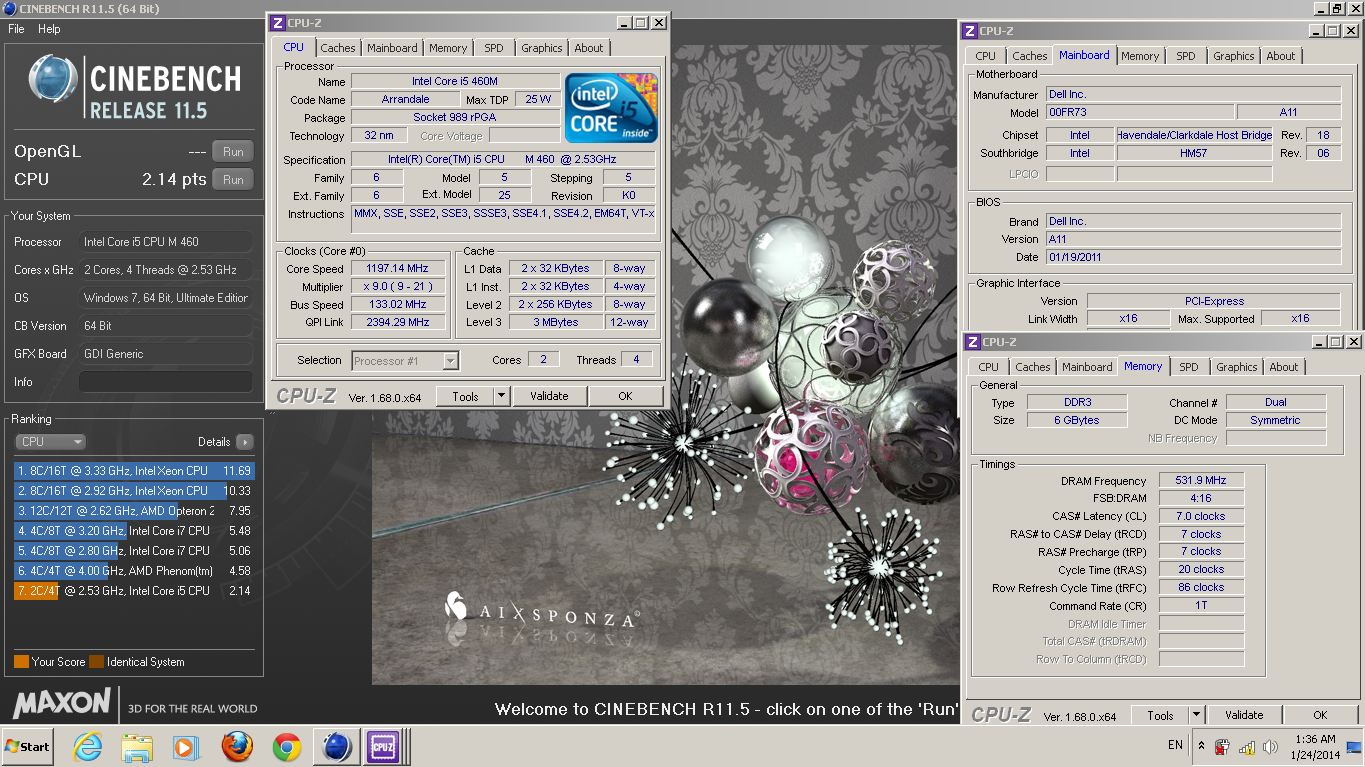
Task: Switch to Caches tab in the CPU-Z CPU window
Action: (x=338, y=48)
